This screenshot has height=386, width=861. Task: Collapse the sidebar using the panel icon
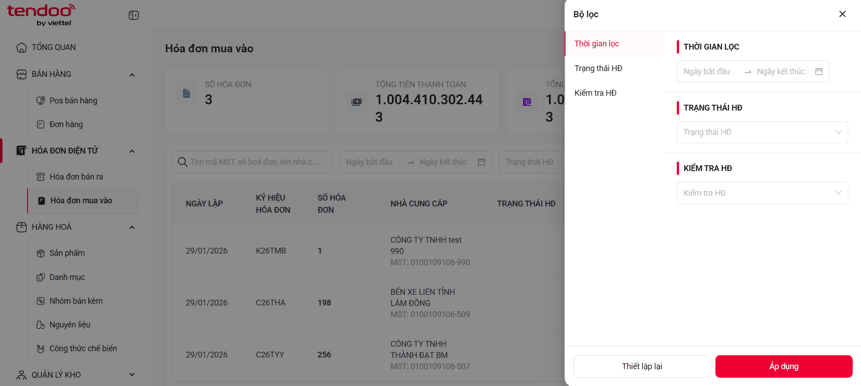(133, 15)
